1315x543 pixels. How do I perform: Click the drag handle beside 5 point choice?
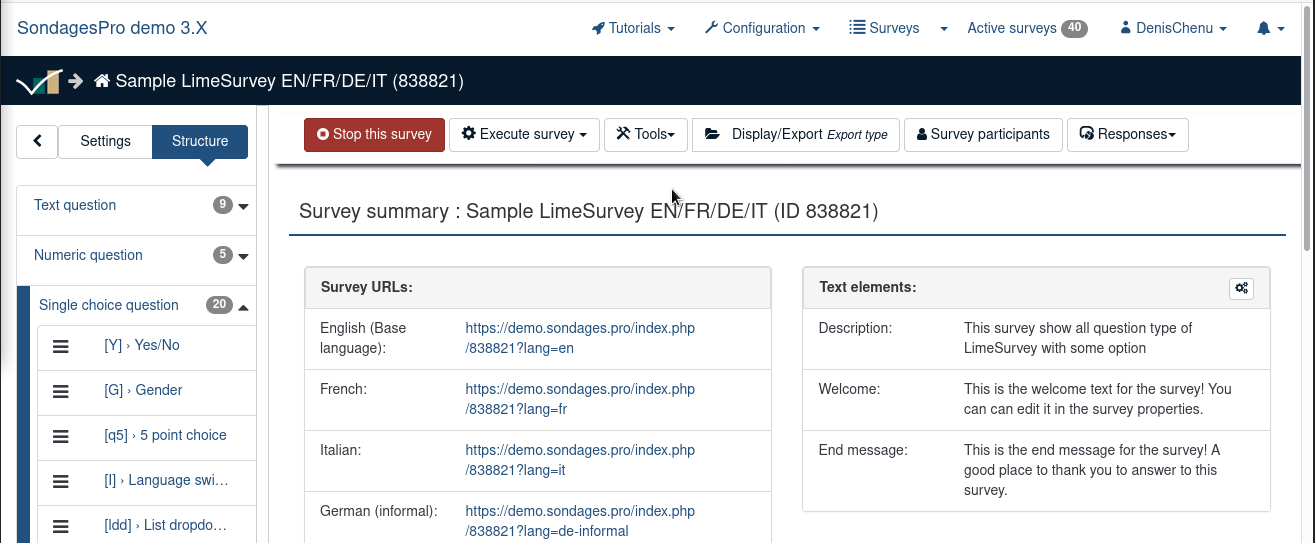(x=61, y=436)
